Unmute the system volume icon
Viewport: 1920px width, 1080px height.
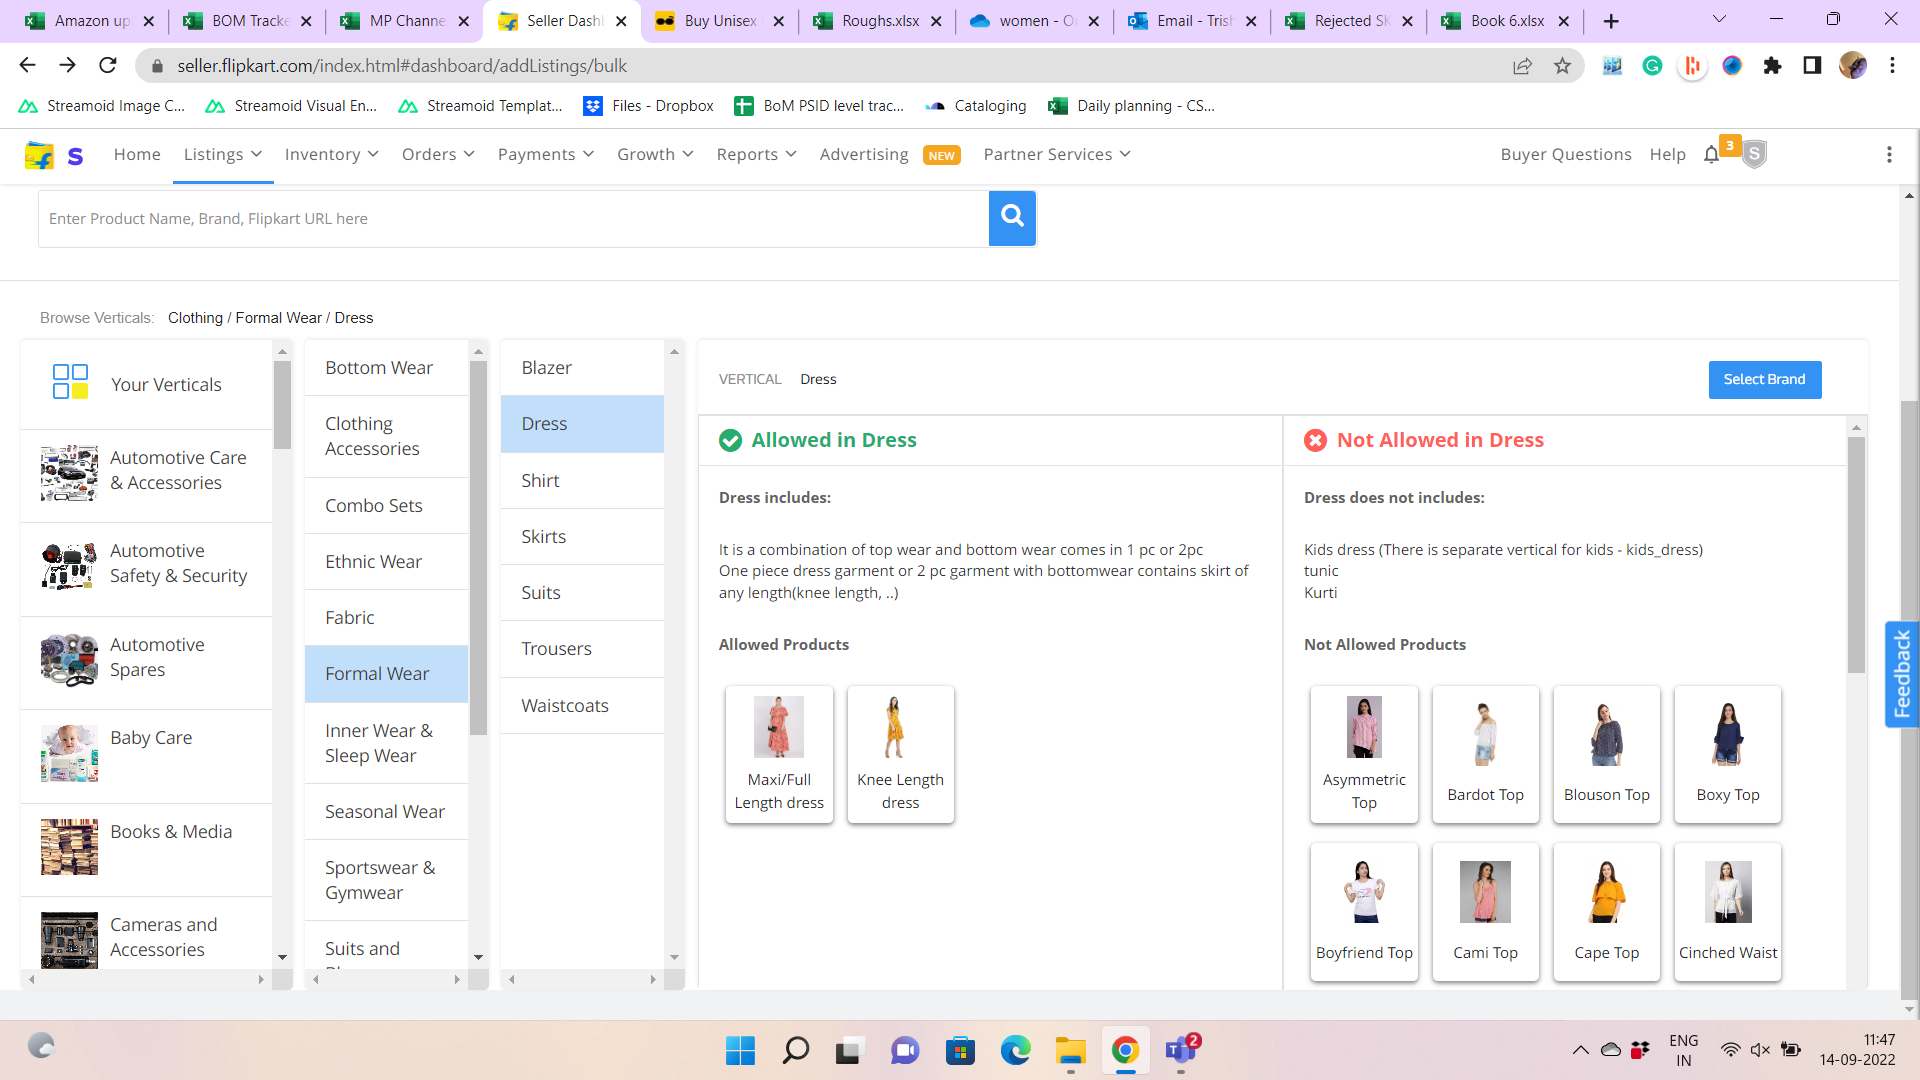1759,1050
